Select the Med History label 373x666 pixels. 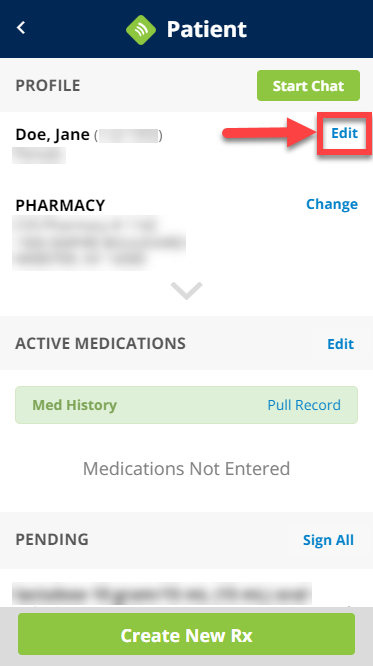[x=74, y=405]
